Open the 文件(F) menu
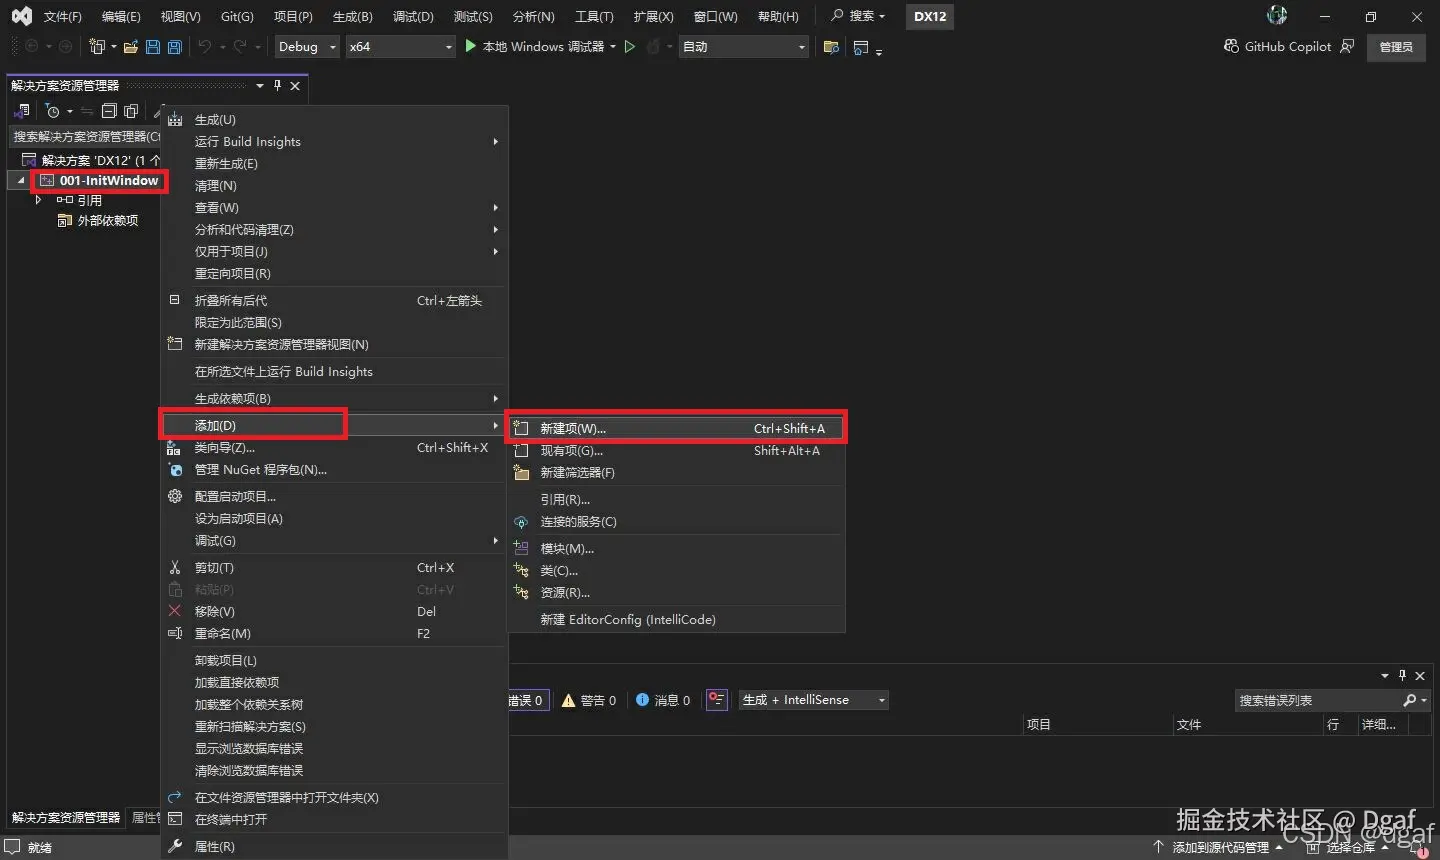 [63, 17]
